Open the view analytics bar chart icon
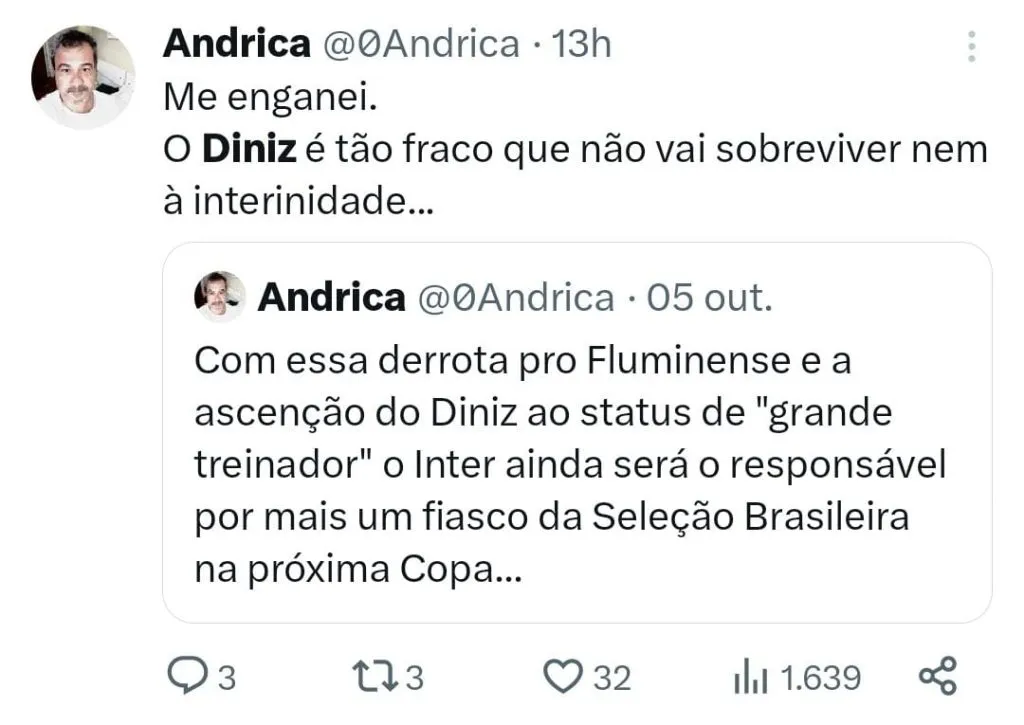 [x=750, y=678]
